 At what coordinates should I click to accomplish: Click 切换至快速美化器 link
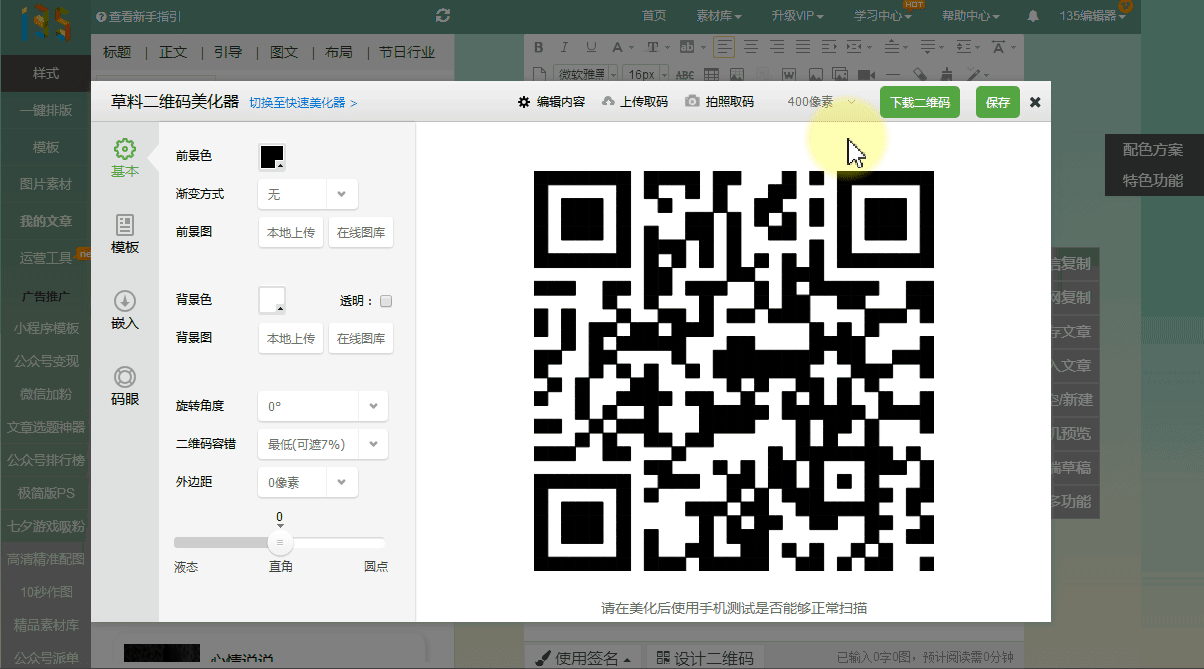(303, 103)
